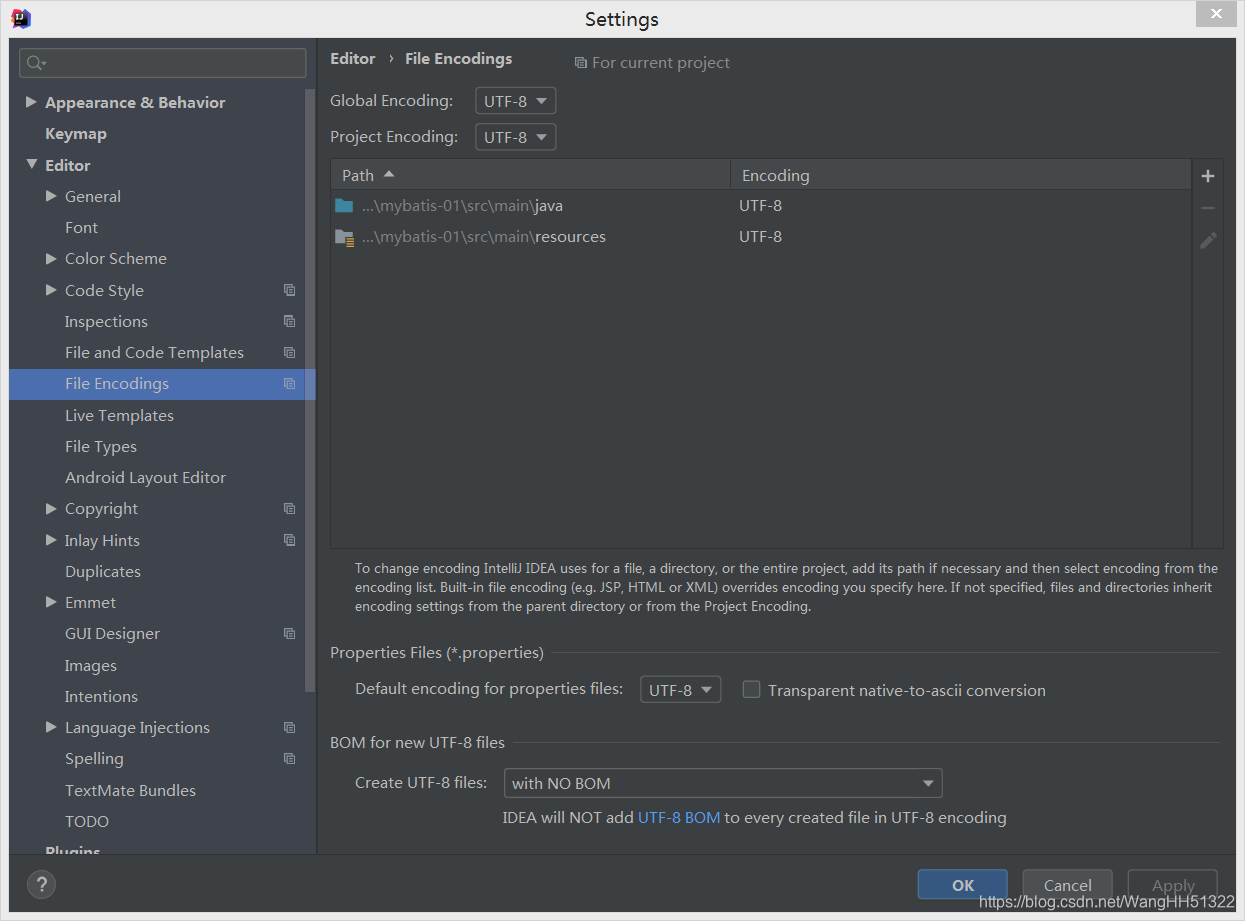Select the mybatis-01 src main java row

point(761,206)
